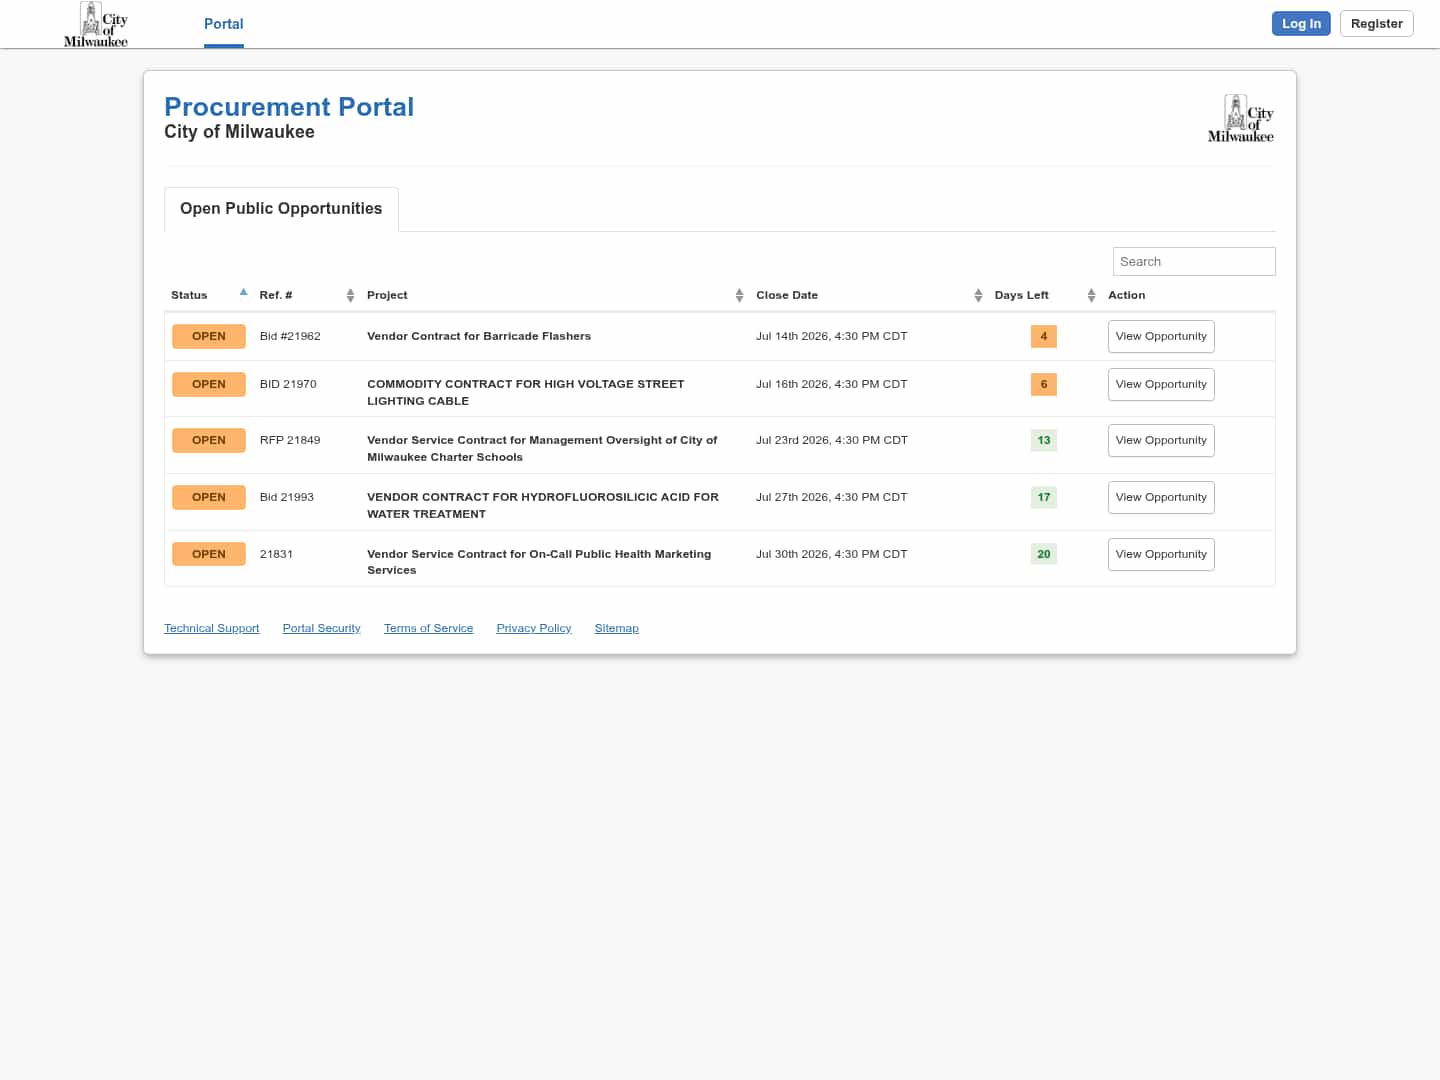Image resolution: width=1440 pixels, height=1080 pixels.
Task: Click OPEN status badge for Bid 21993
Action: click(209, 498)
